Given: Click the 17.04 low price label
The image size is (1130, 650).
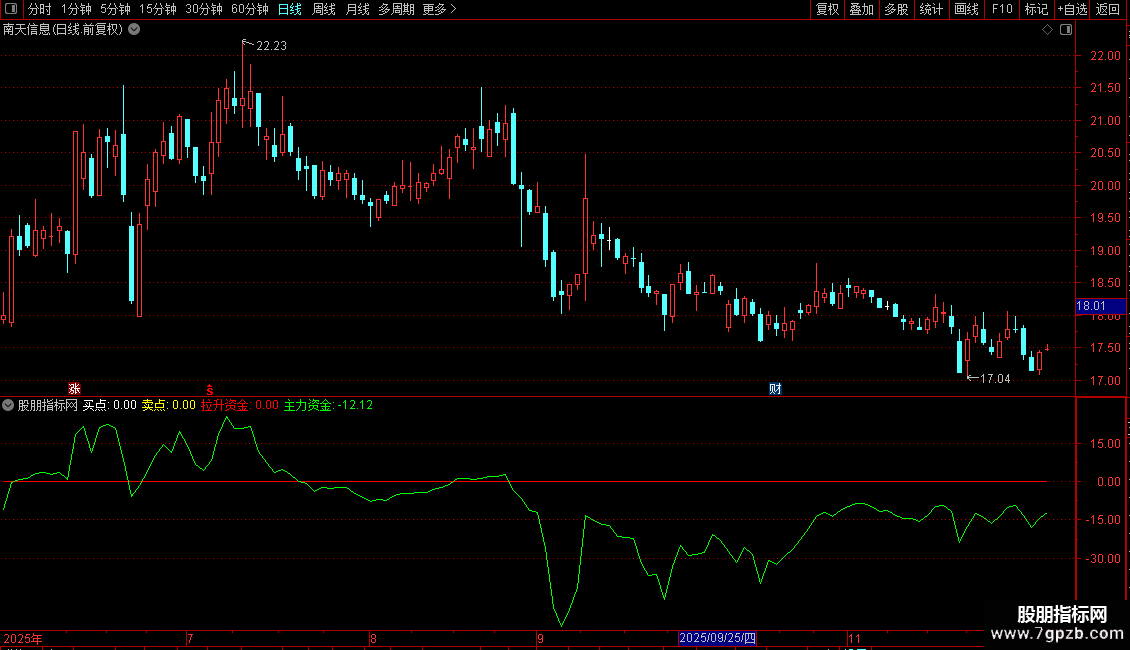Looking at the screenshot, I should tap(995, 379).
